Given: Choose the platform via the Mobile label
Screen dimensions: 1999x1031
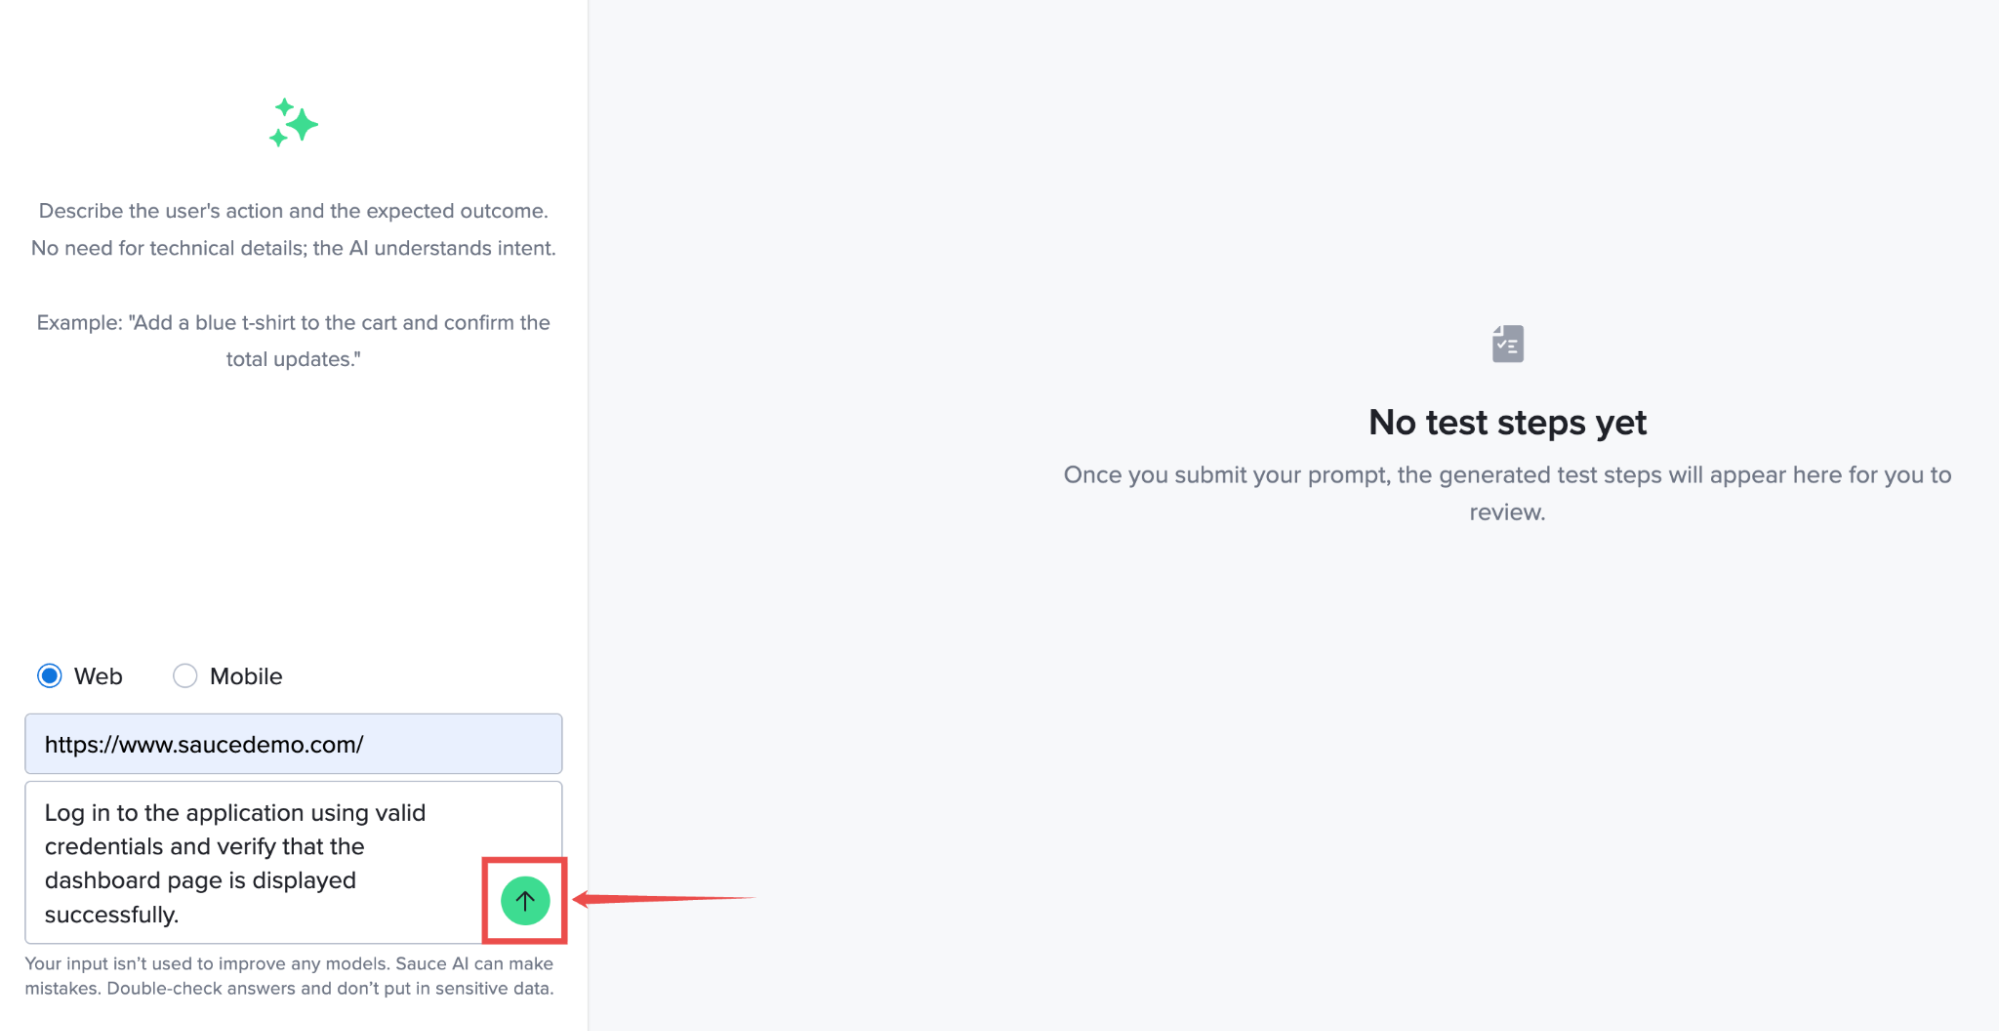Looking at the screenshot, I should tap(246, 676).
